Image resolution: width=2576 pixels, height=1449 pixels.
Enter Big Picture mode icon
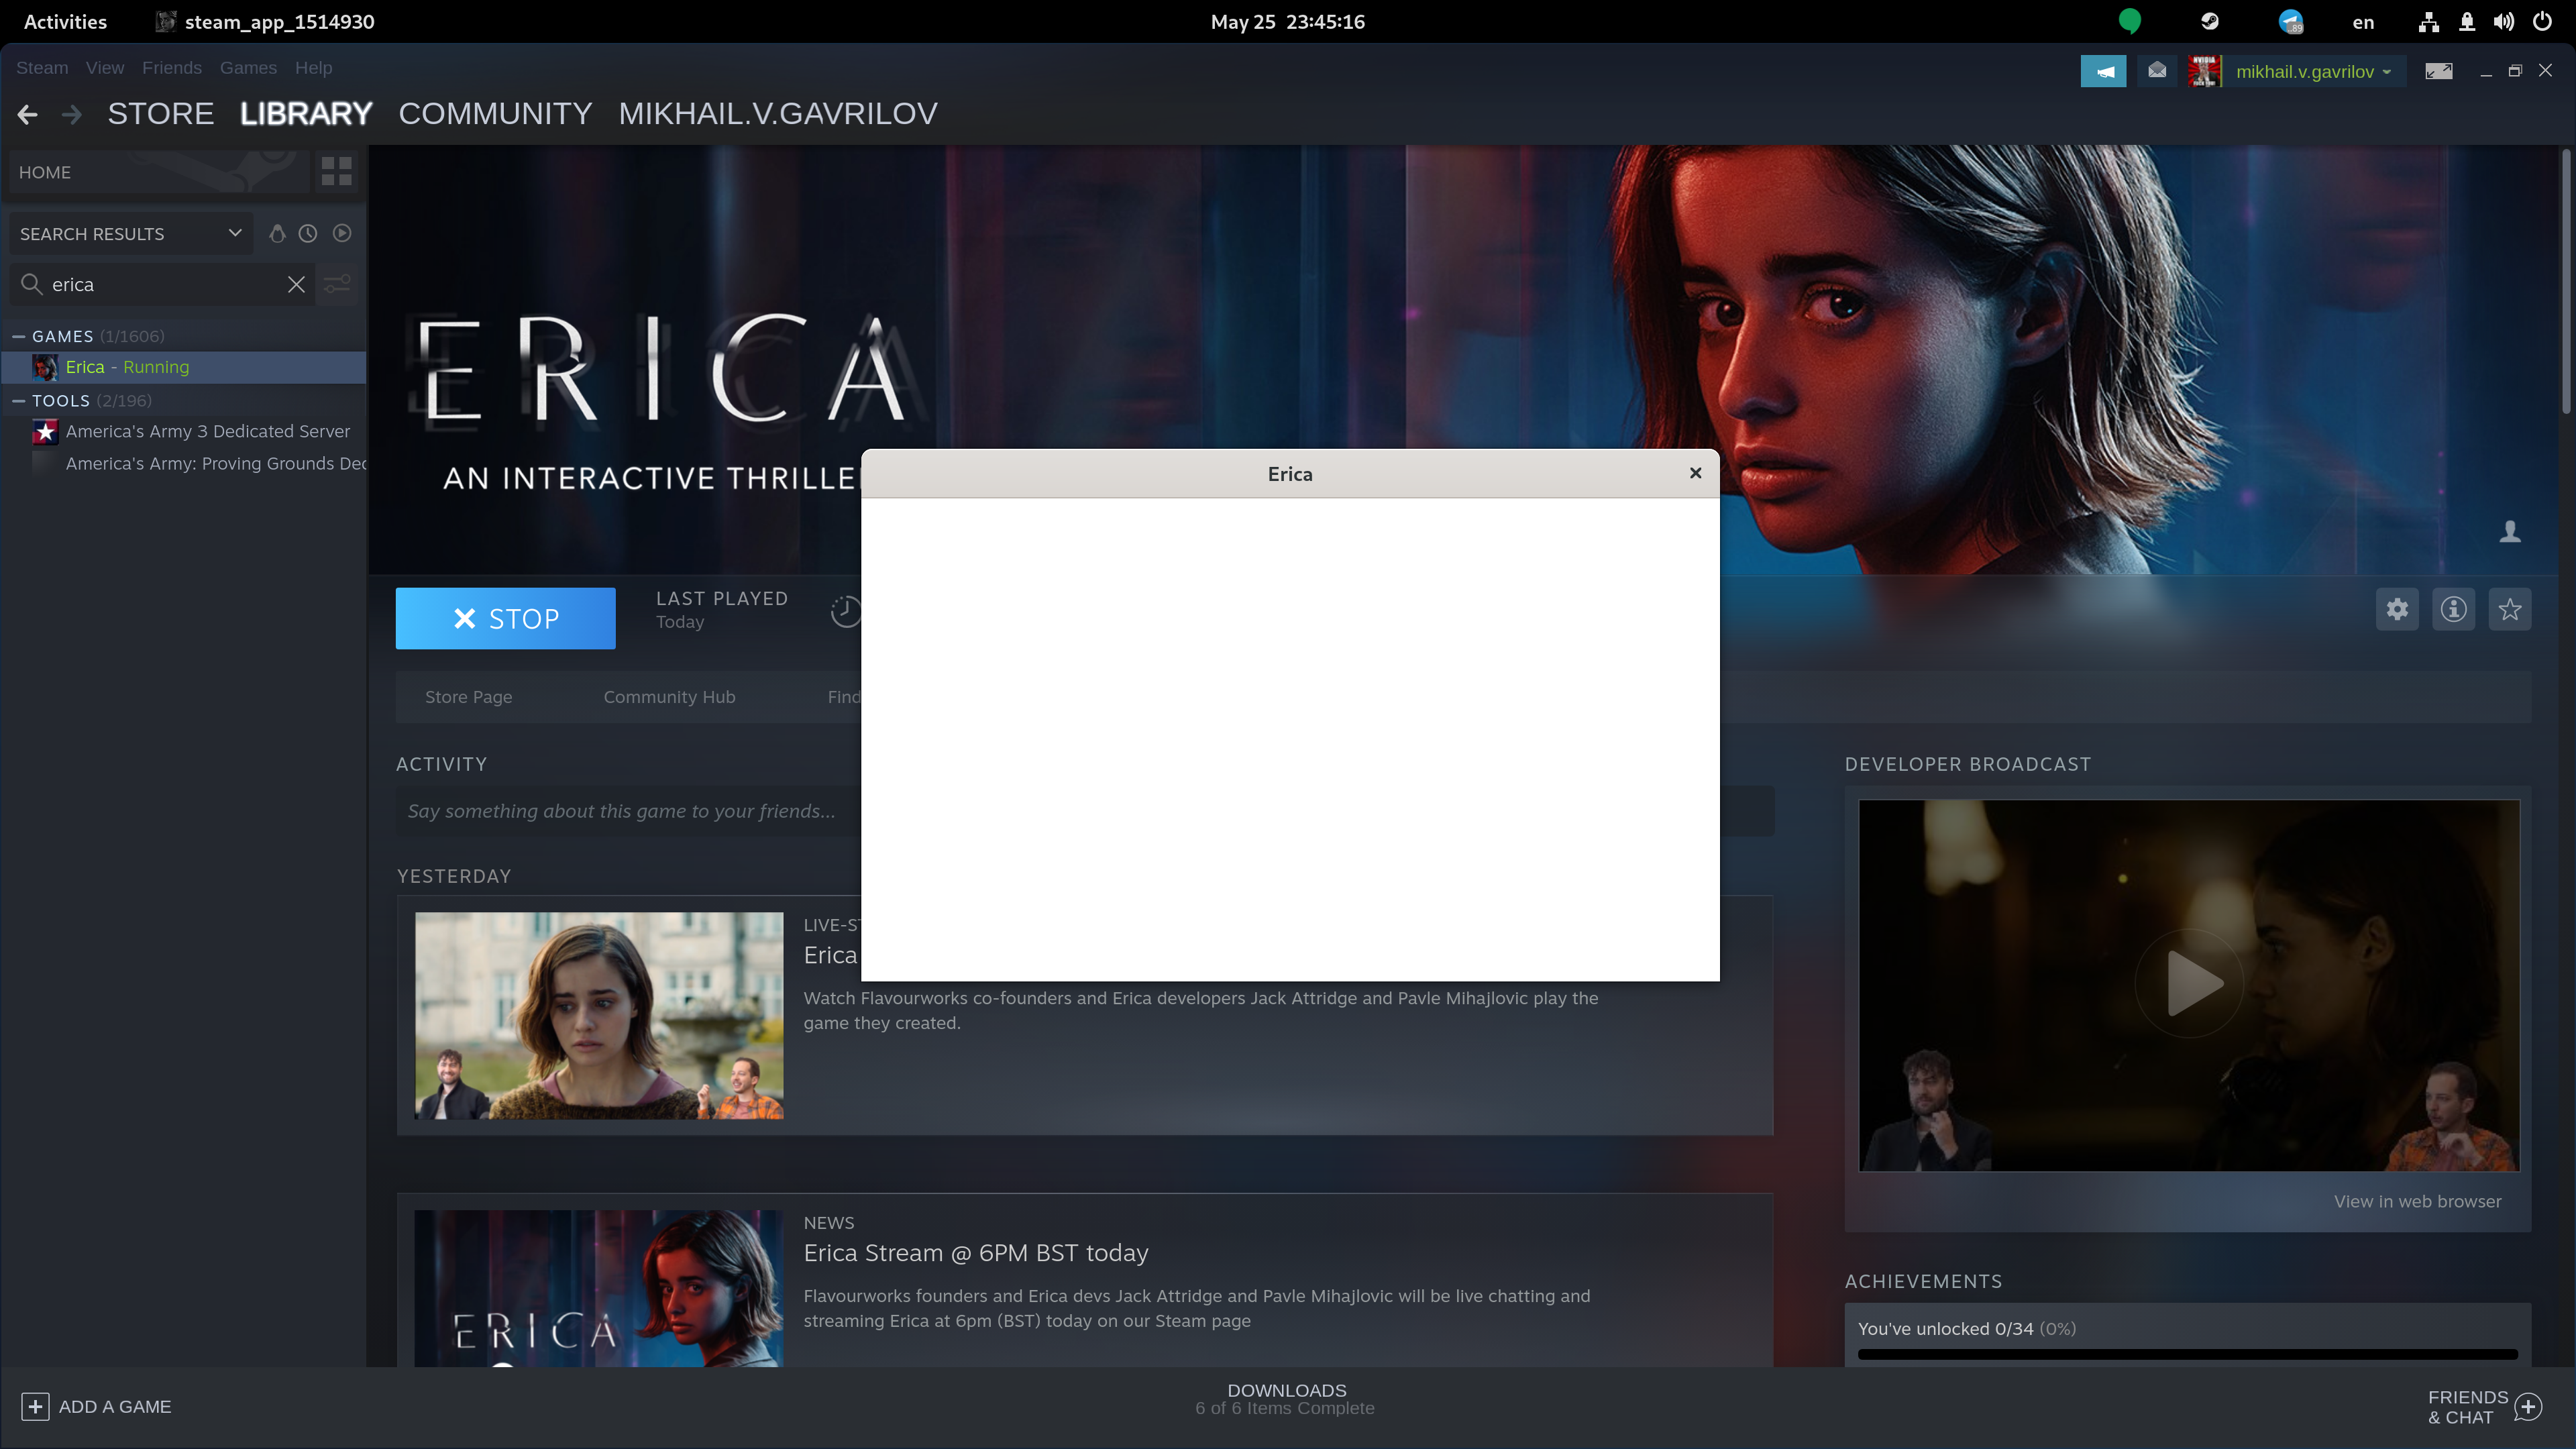(x=2439, y=71)
